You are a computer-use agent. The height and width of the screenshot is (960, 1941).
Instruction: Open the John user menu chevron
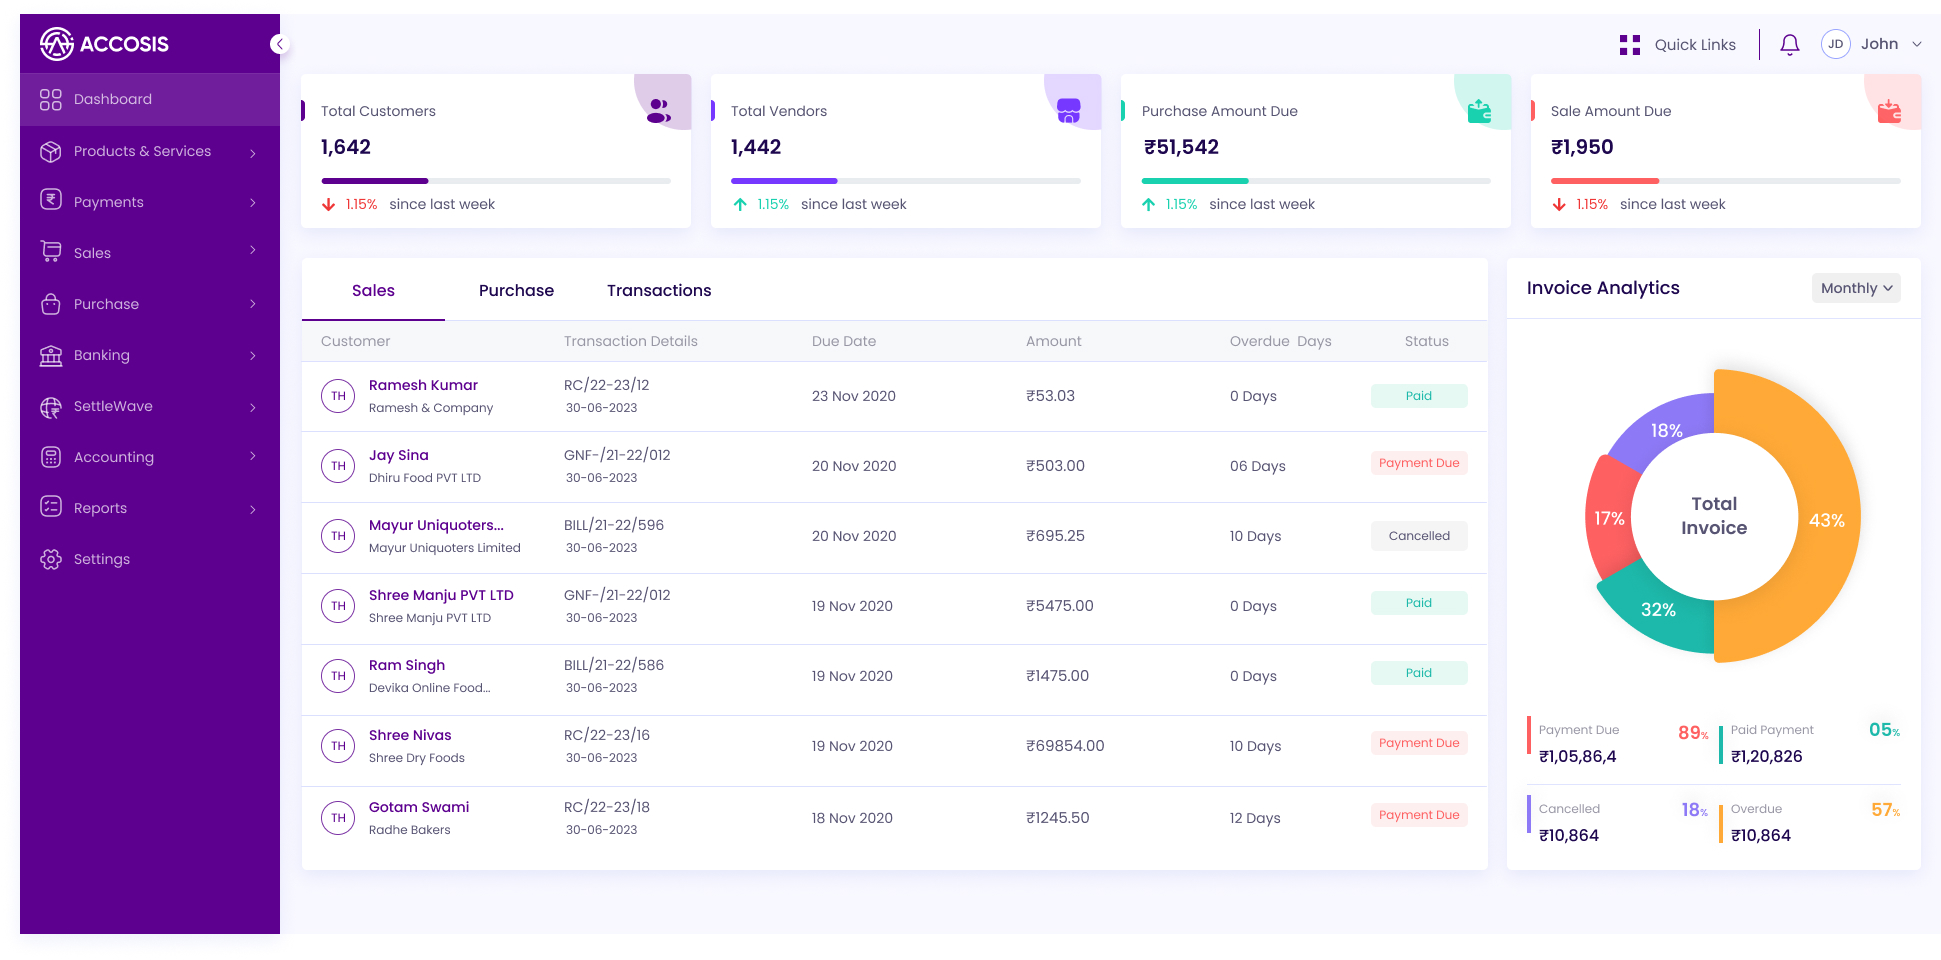(x=1917, y=44)
